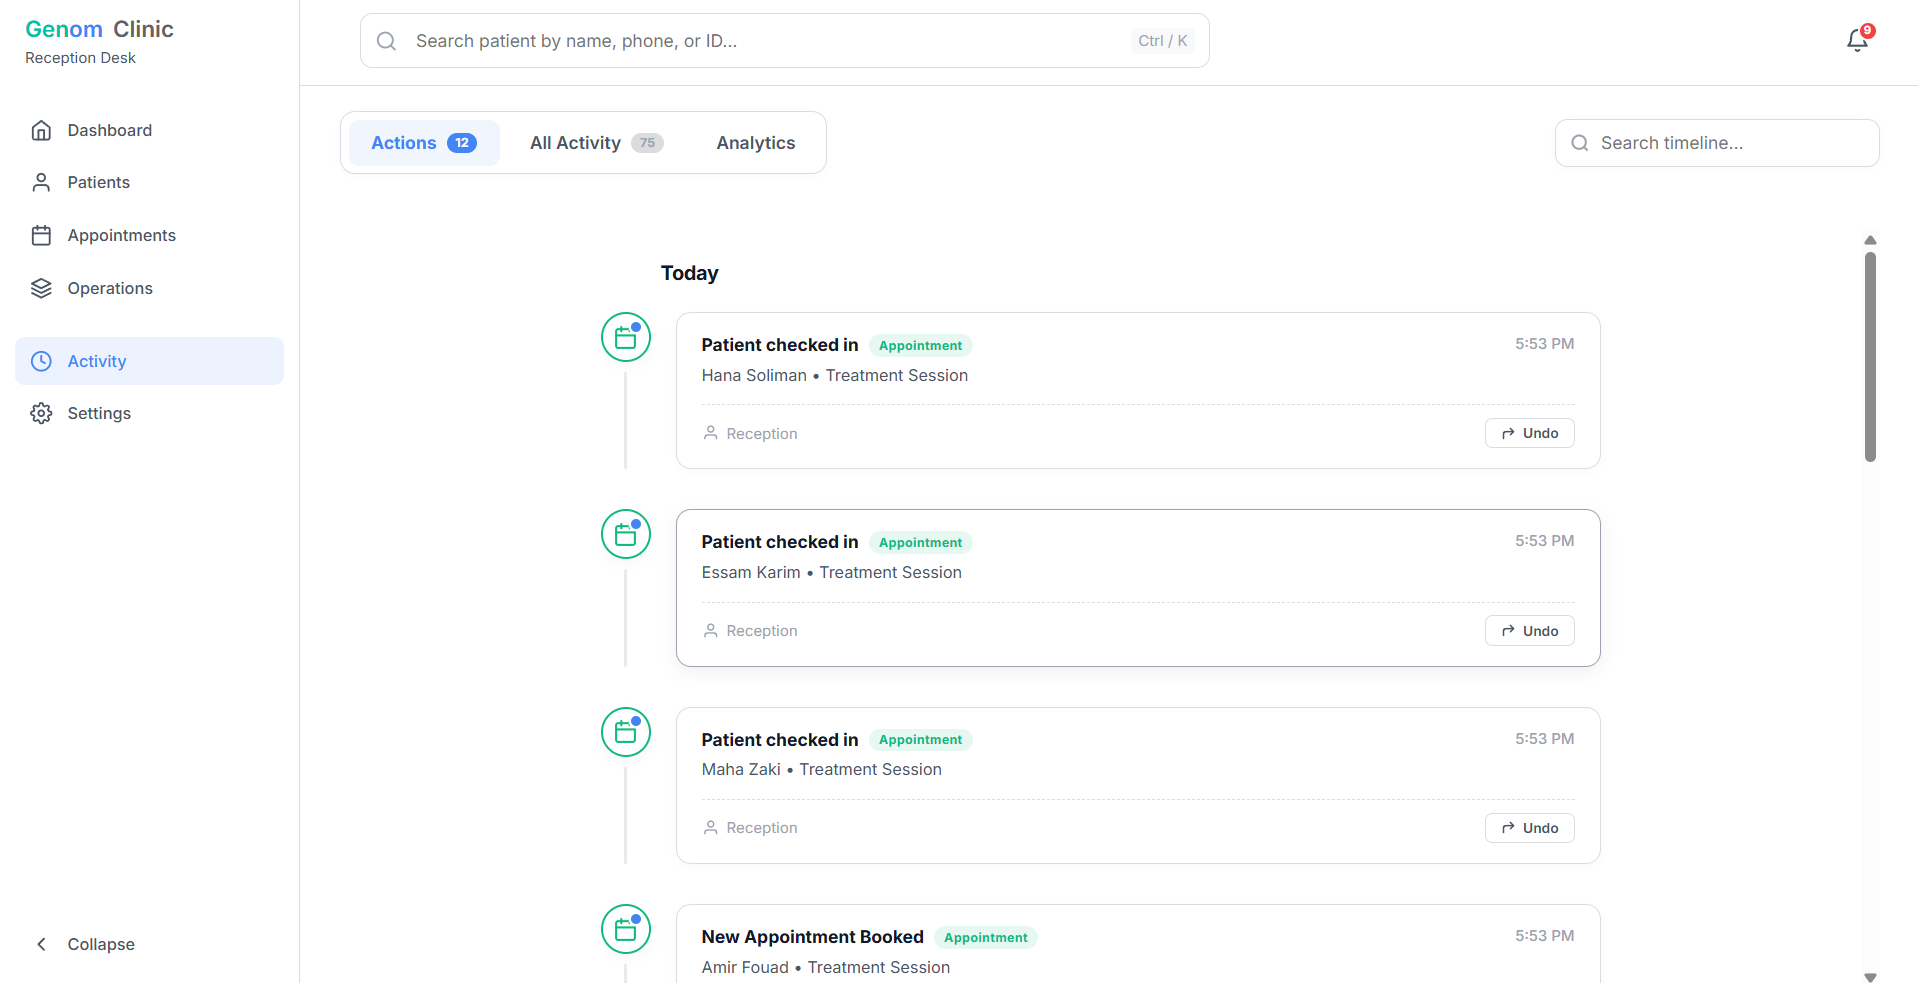Click 'New Appointment Booked' title

coord(812,937)
